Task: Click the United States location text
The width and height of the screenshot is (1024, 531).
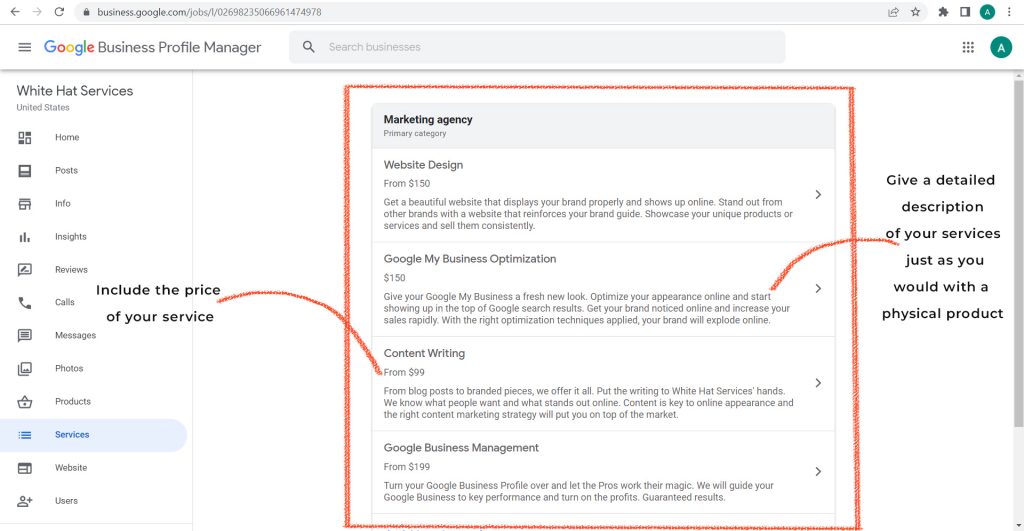Action: (x=42, y=107)
